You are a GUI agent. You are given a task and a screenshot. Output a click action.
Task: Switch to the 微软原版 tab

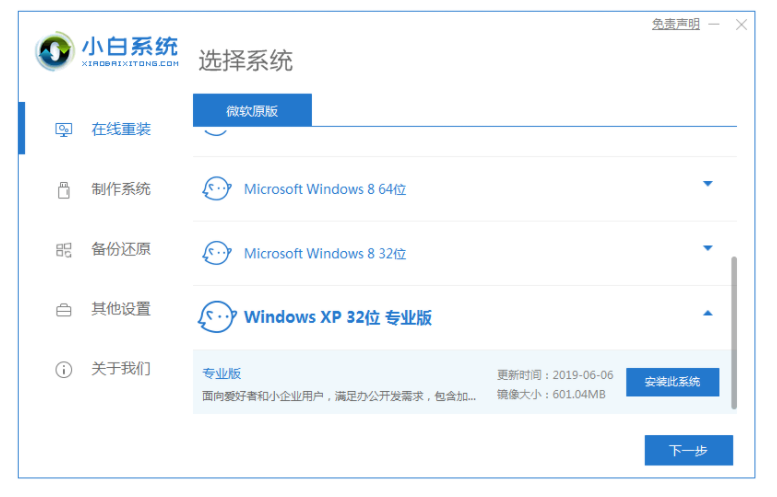tap(252, 111)
